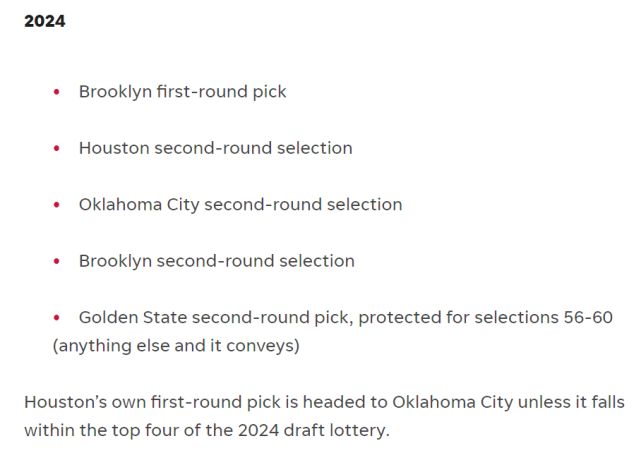The height and width of the screenshot is (453, 641).
Task: Click the bold 2024 heading
Action: tap(45, 21)
